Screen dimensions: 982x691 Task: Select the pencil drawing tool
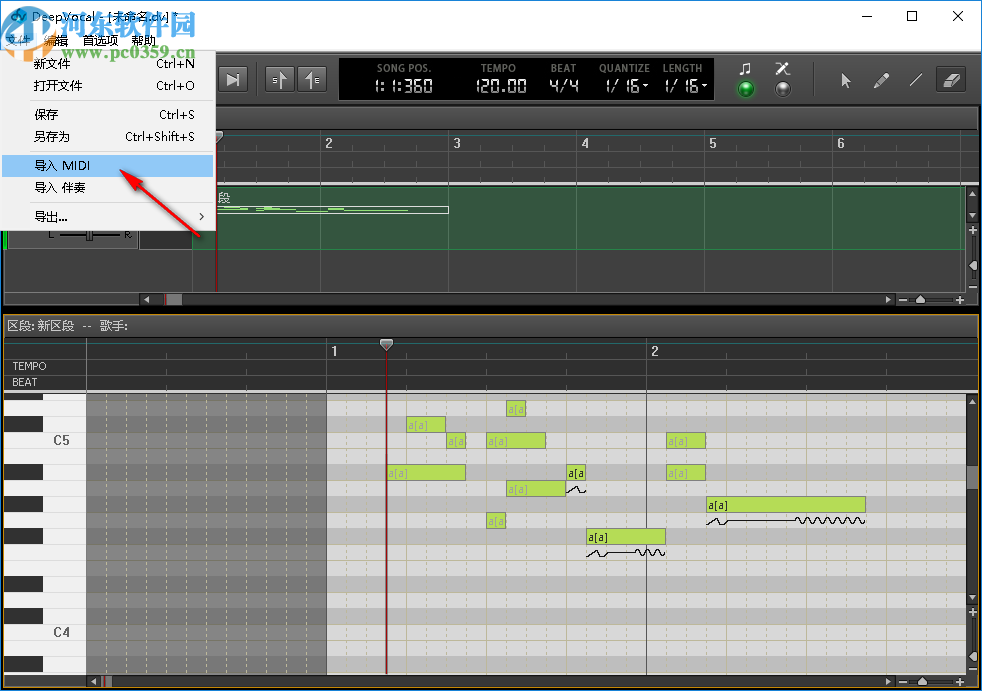click(881, 80)
